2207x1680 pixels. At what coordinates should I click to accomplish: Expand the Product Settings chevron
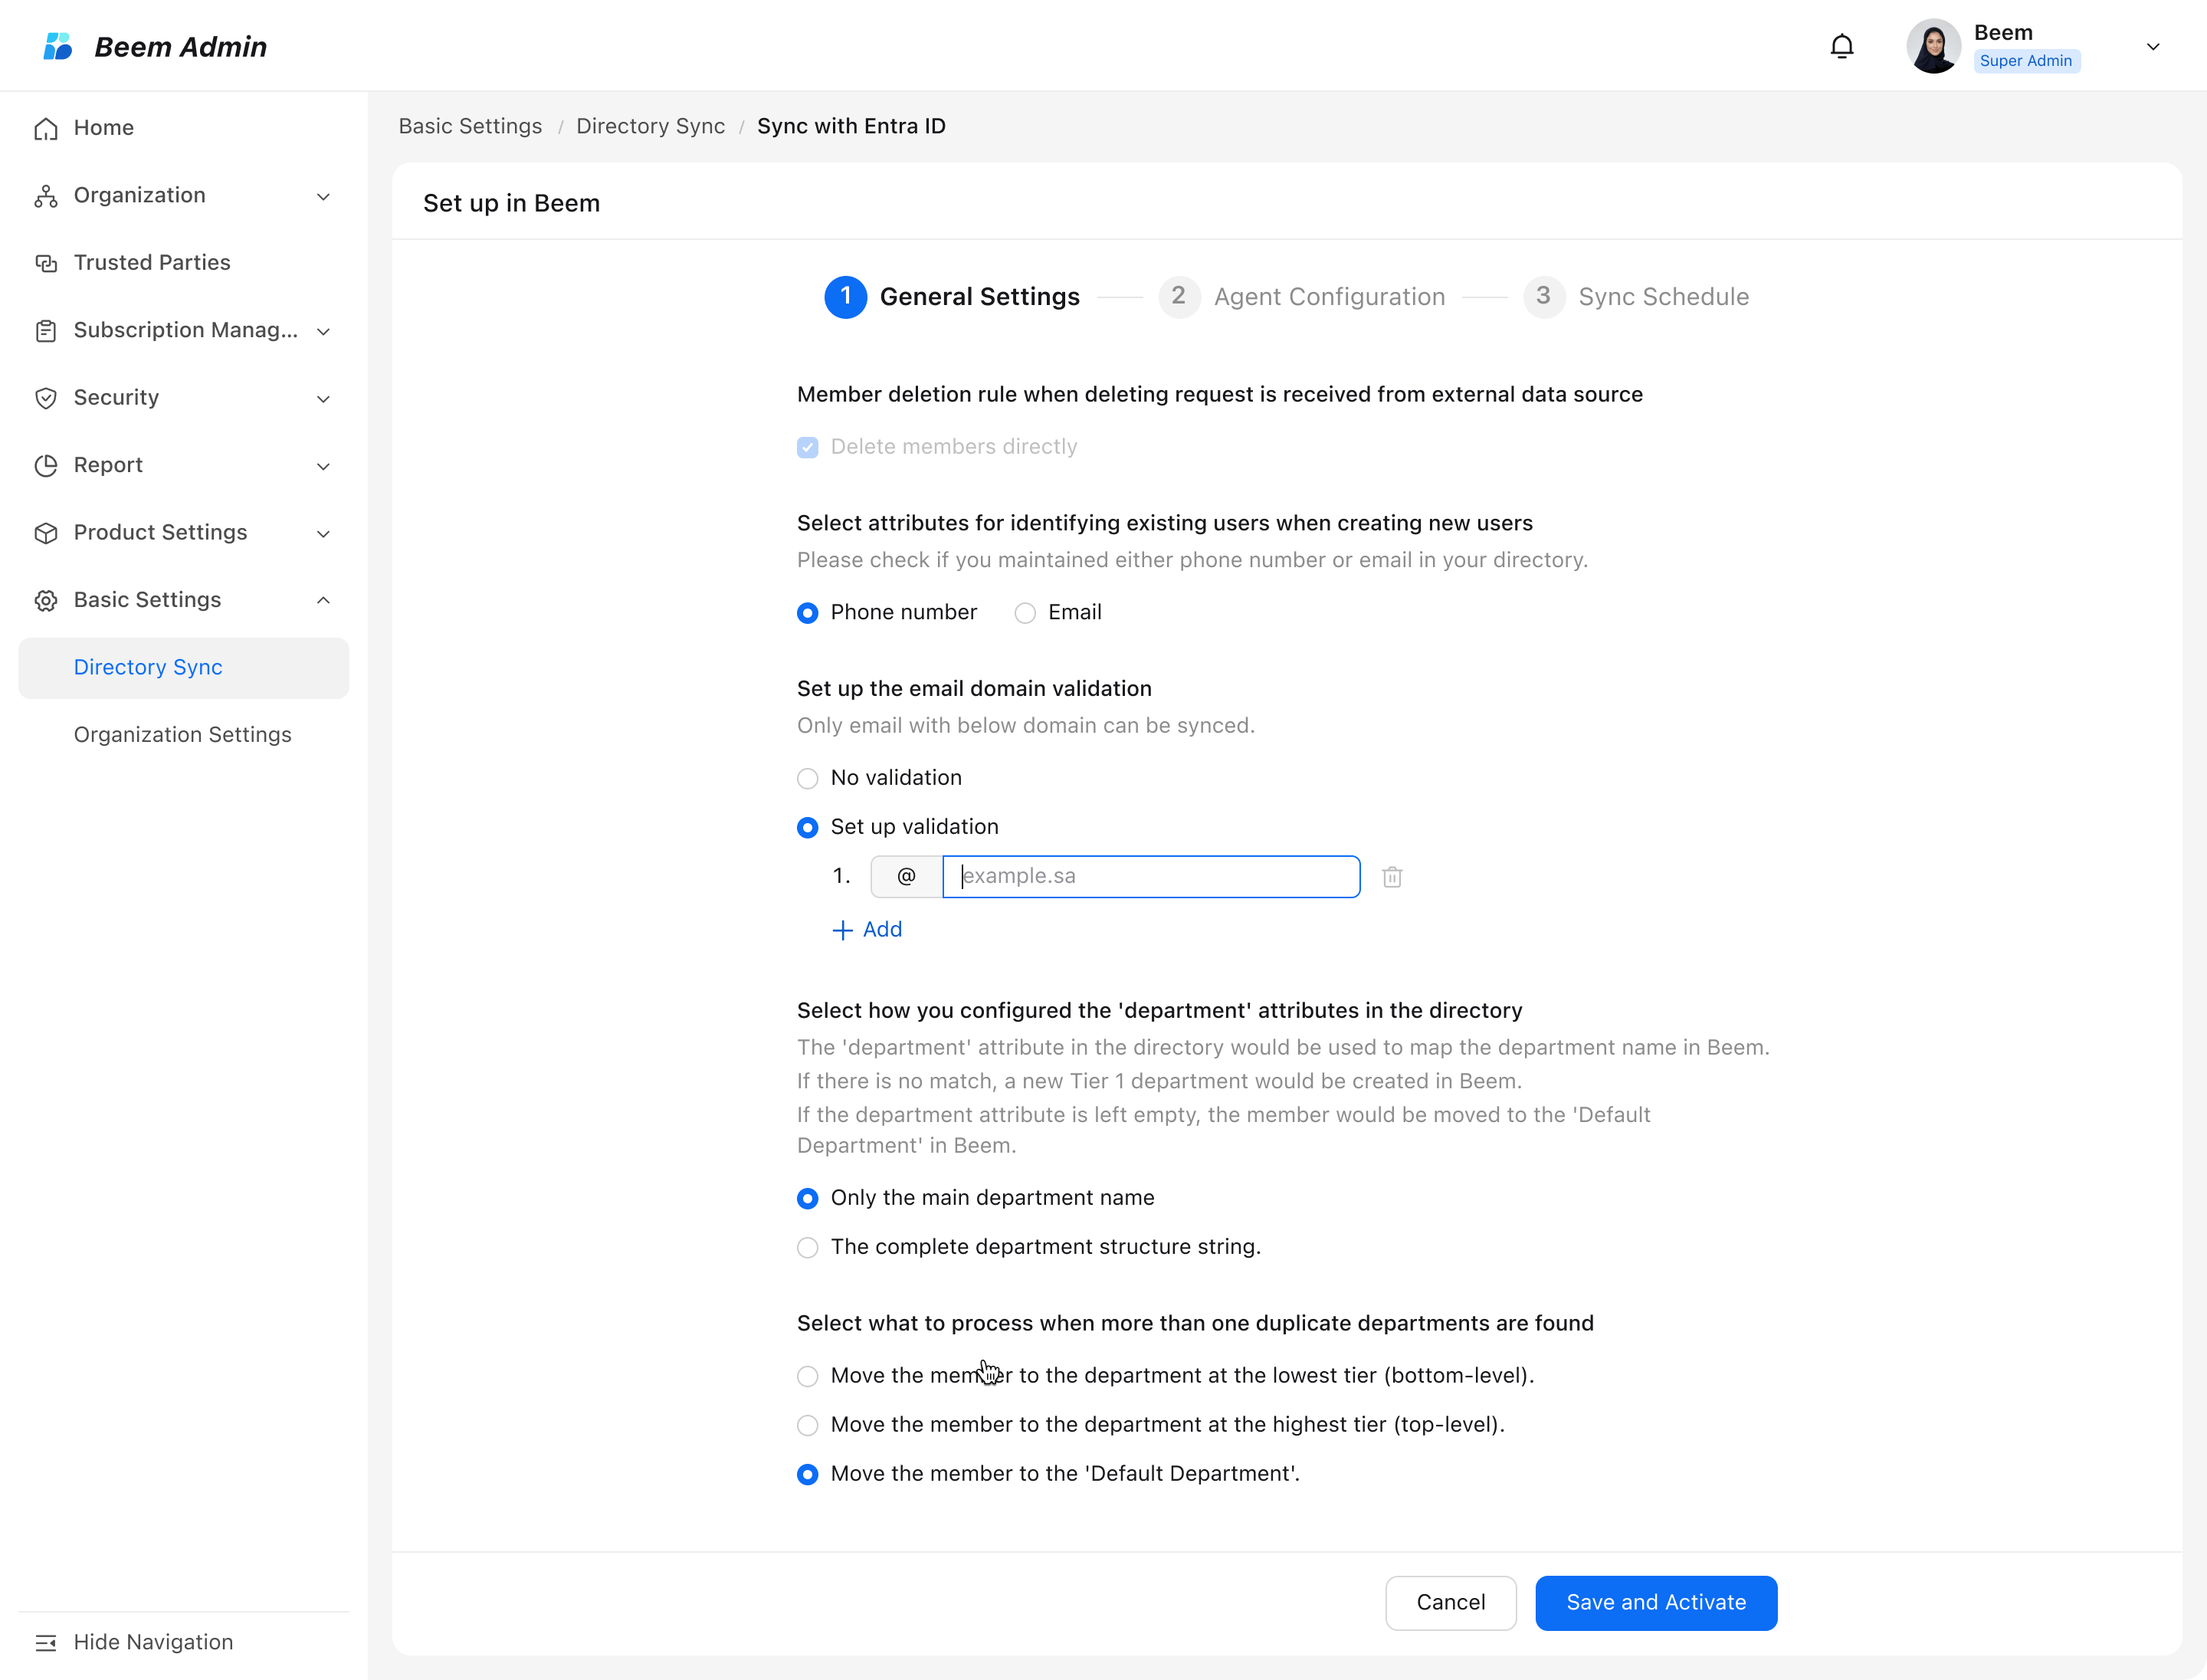point(323,533)
